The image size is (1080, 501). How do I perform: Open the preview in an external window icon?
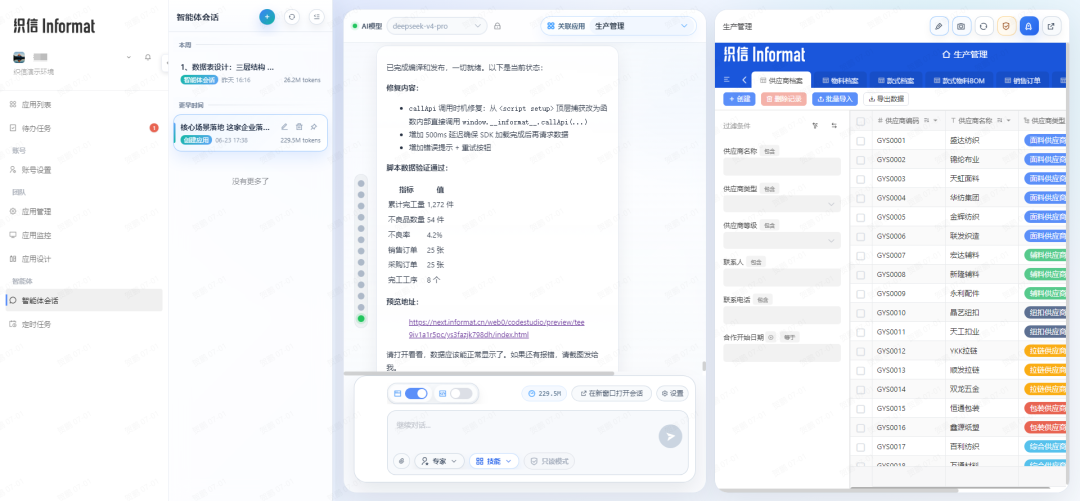click(1051, 26)
